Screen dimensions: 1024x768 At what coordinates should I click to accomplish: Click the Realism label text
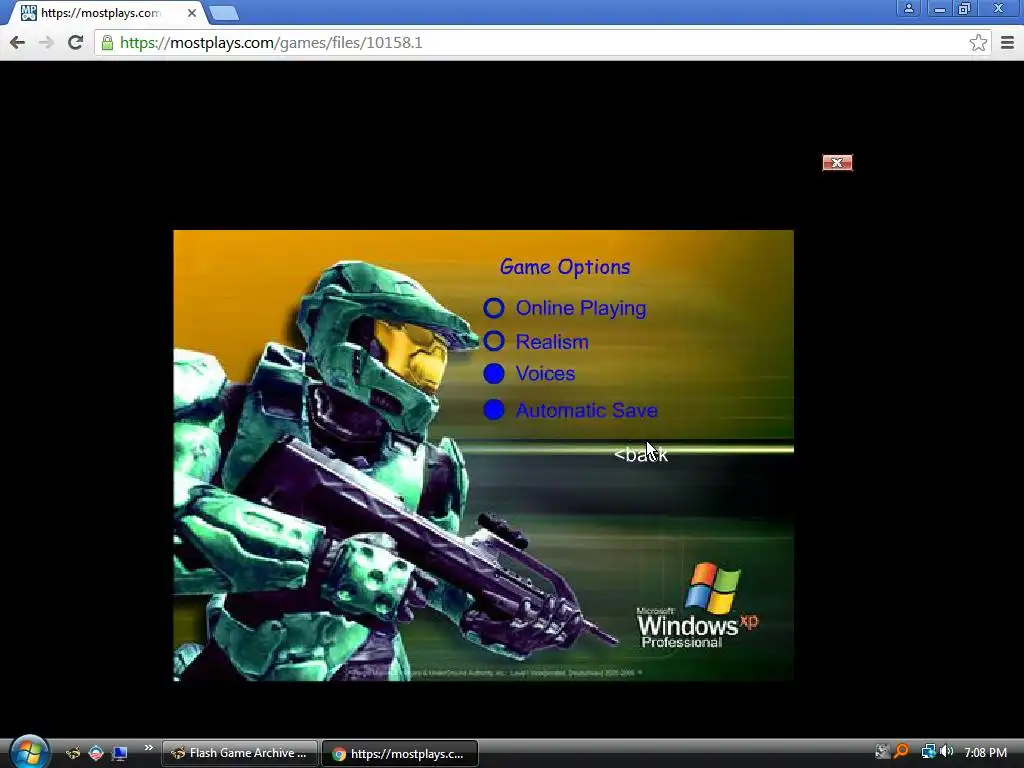coord(552,342)
